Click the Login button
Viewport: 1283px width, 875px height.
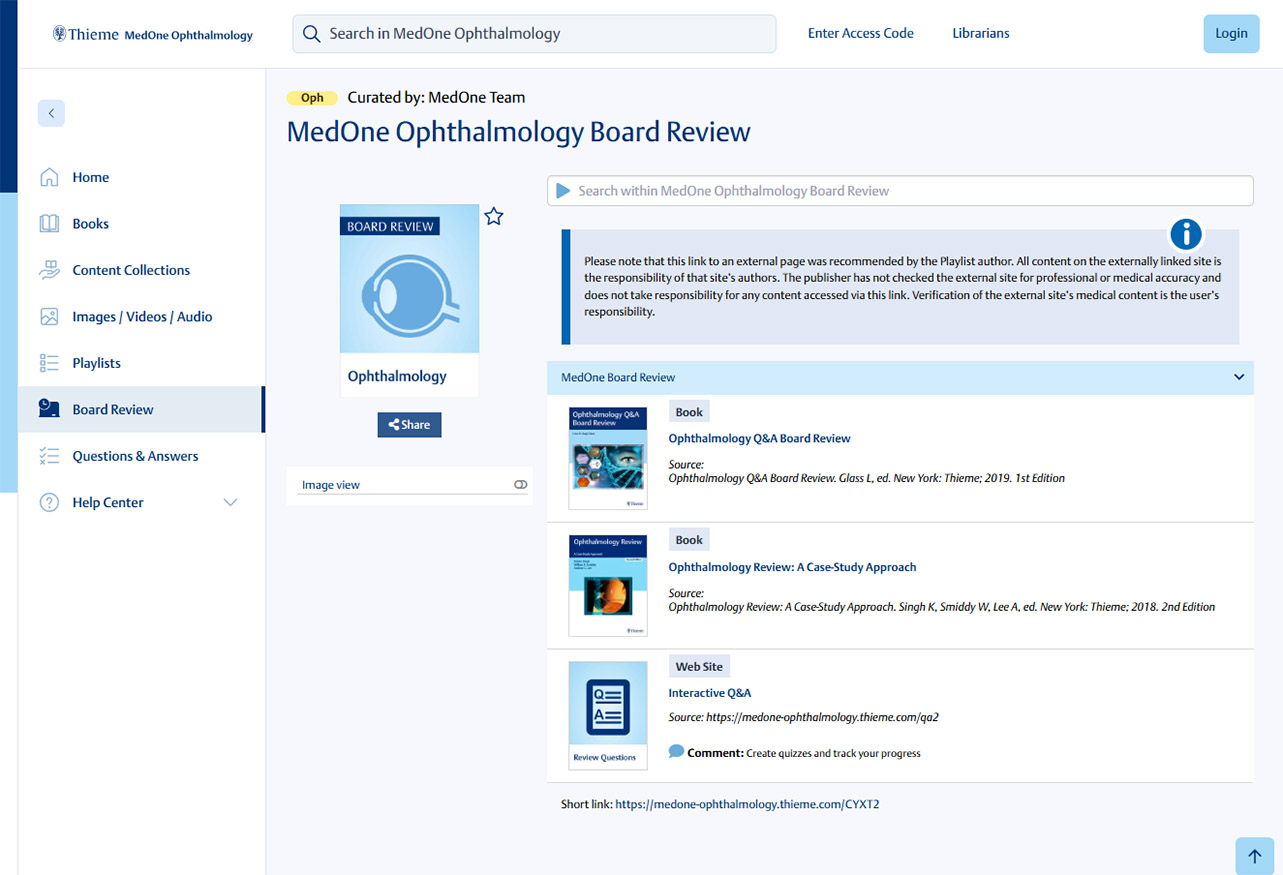pos(1231,33)
